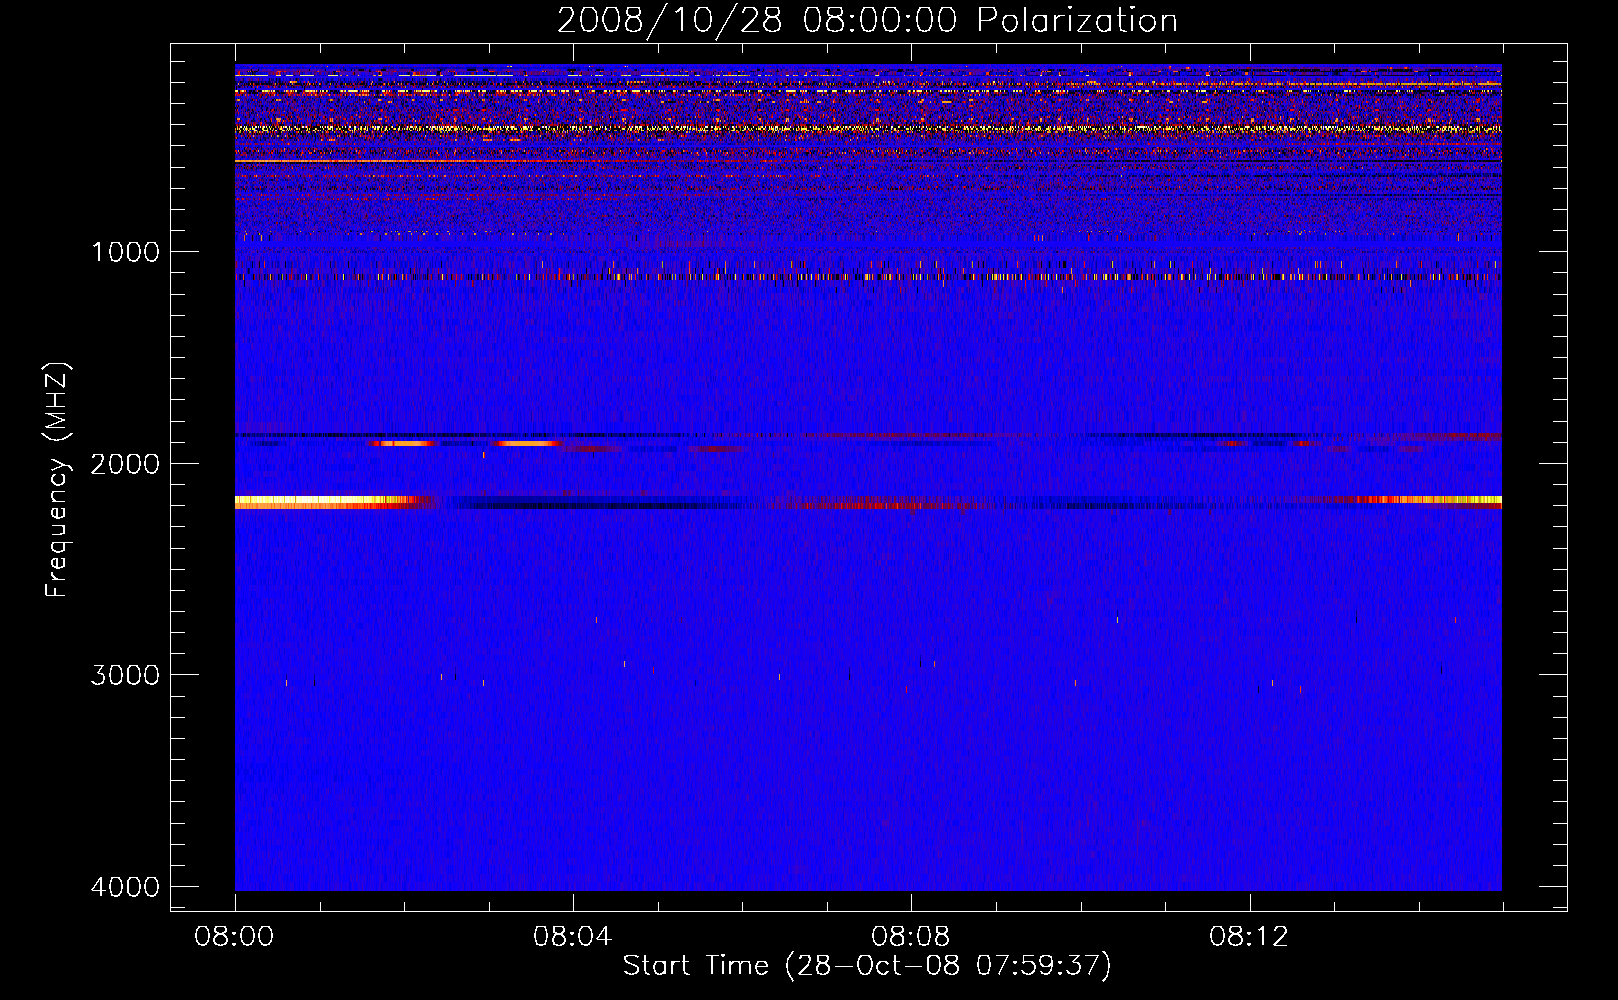Click the 08:08 time tick label
The image size is (1618, 1000).
pos(911,937)
